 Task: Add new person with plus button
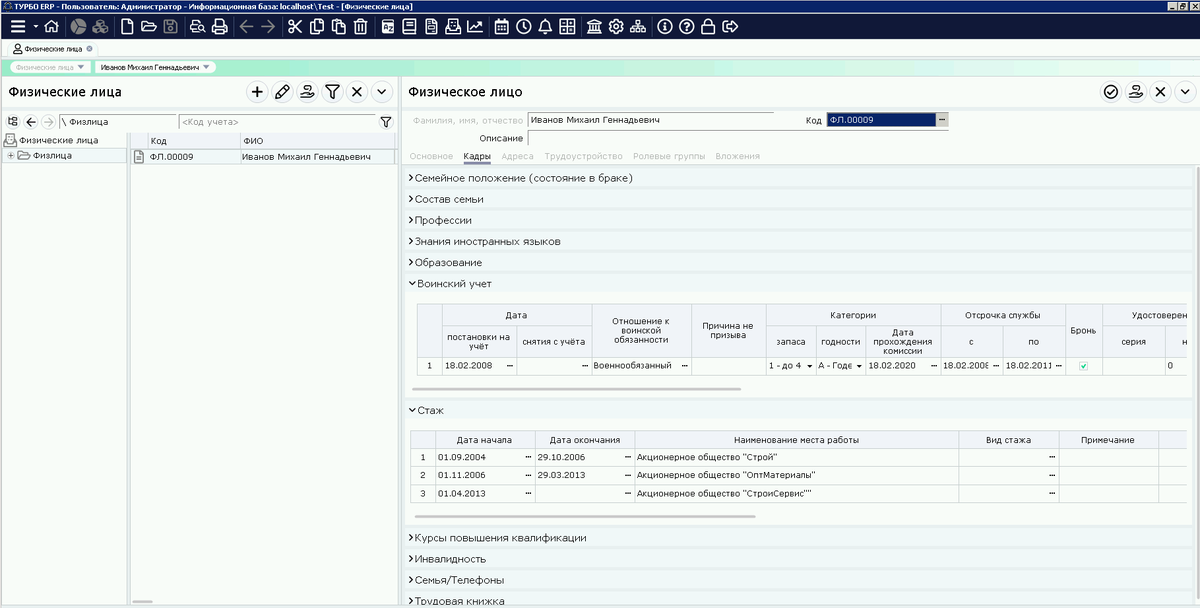point(257,92)
